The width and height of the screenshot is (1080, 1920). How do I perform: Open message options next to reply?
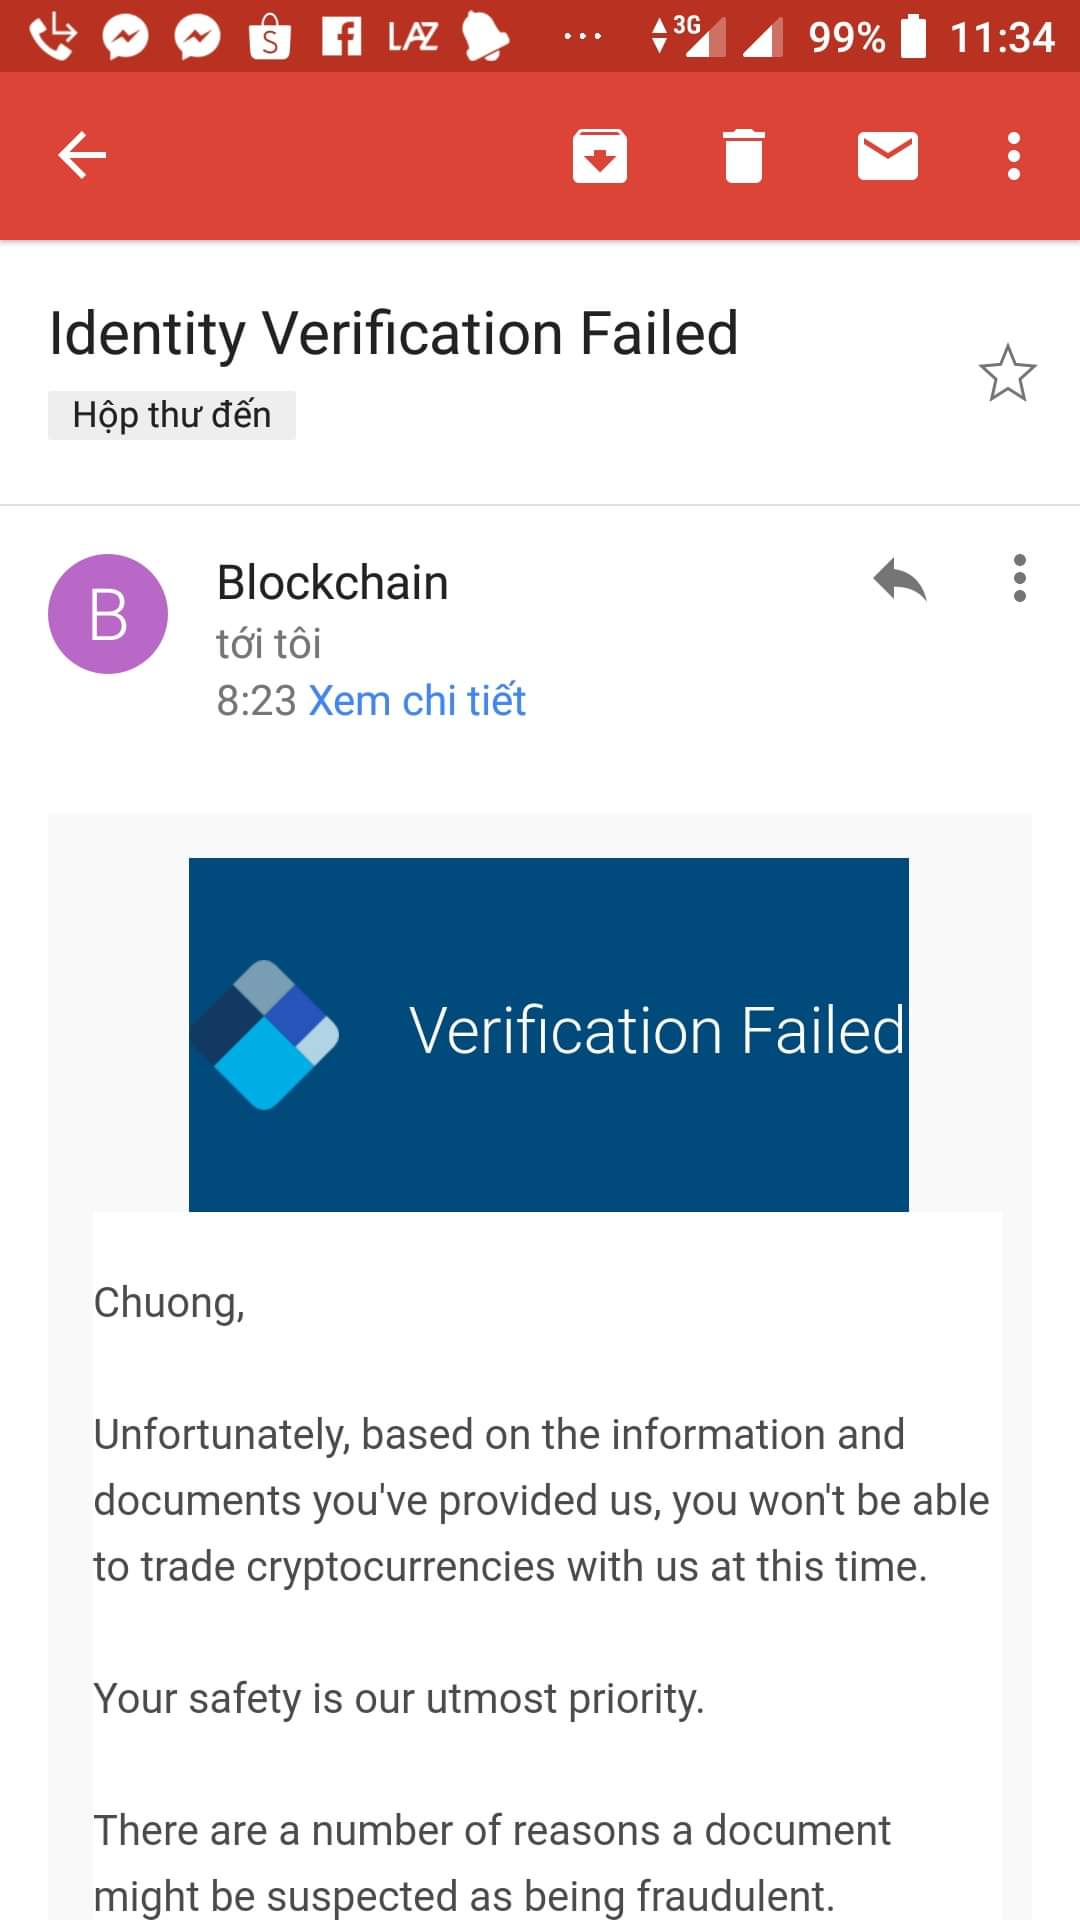[x=1019, y=579]
